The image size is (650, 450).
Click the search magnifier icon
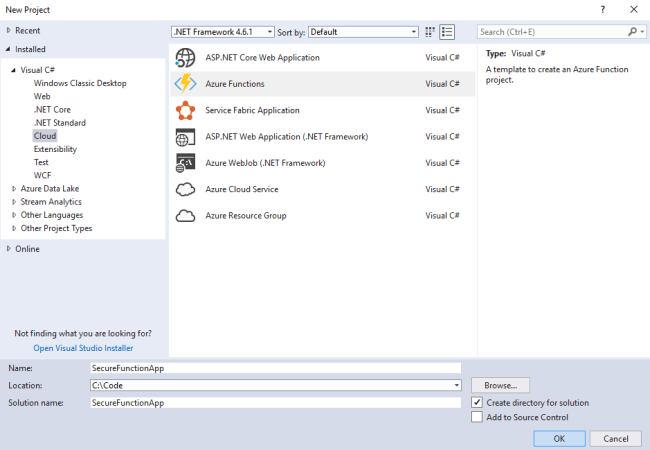[632, 31]
